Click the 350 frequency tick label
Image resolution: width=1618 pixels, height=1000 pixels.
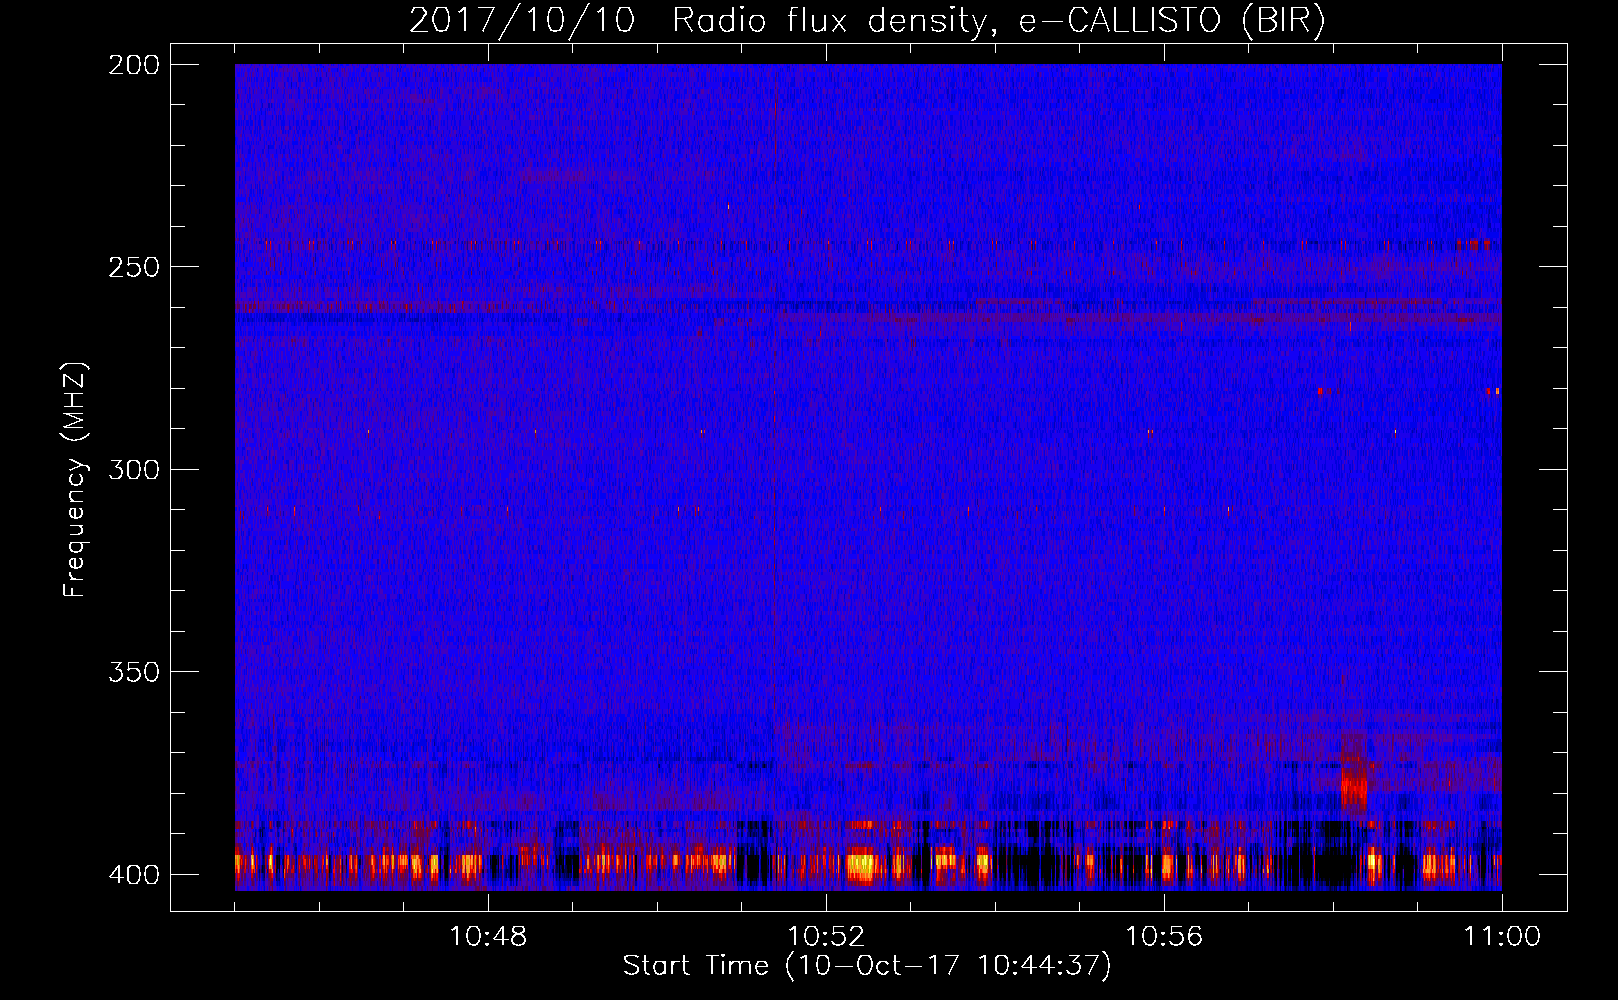(x=134, y=672)
